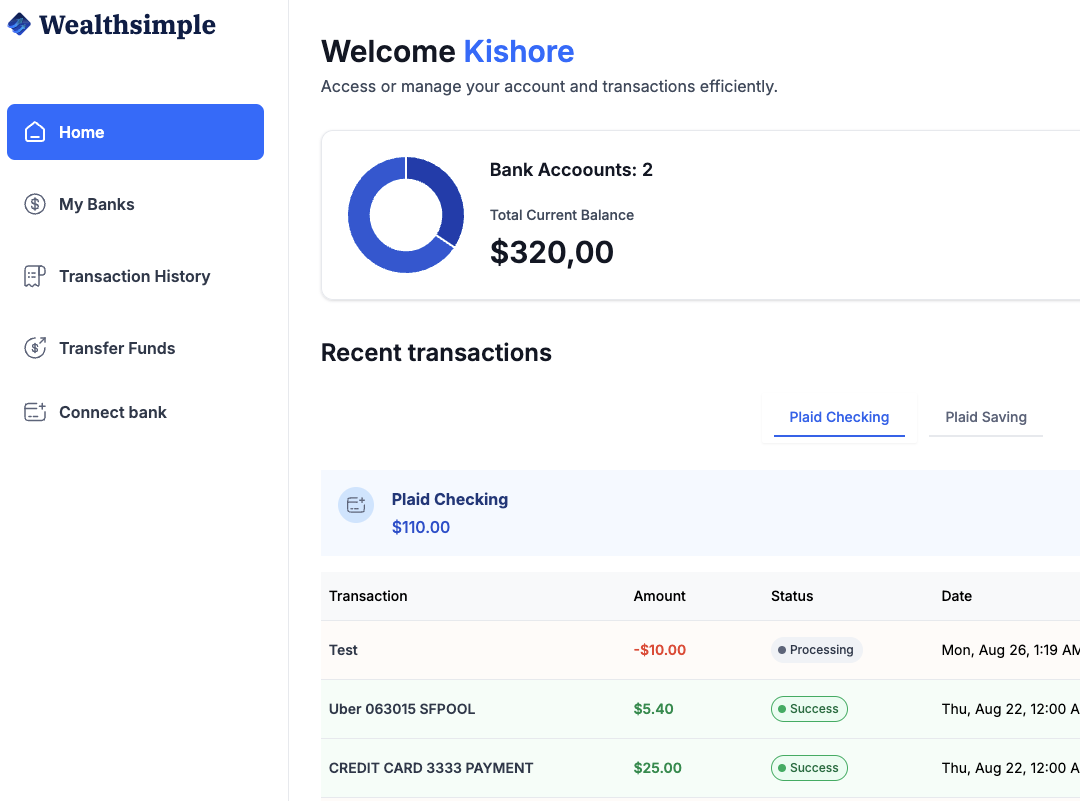The image size is (1080, 801).
Task: Switch to the Plaid Saving tab
Action: [x=985, y=417]
